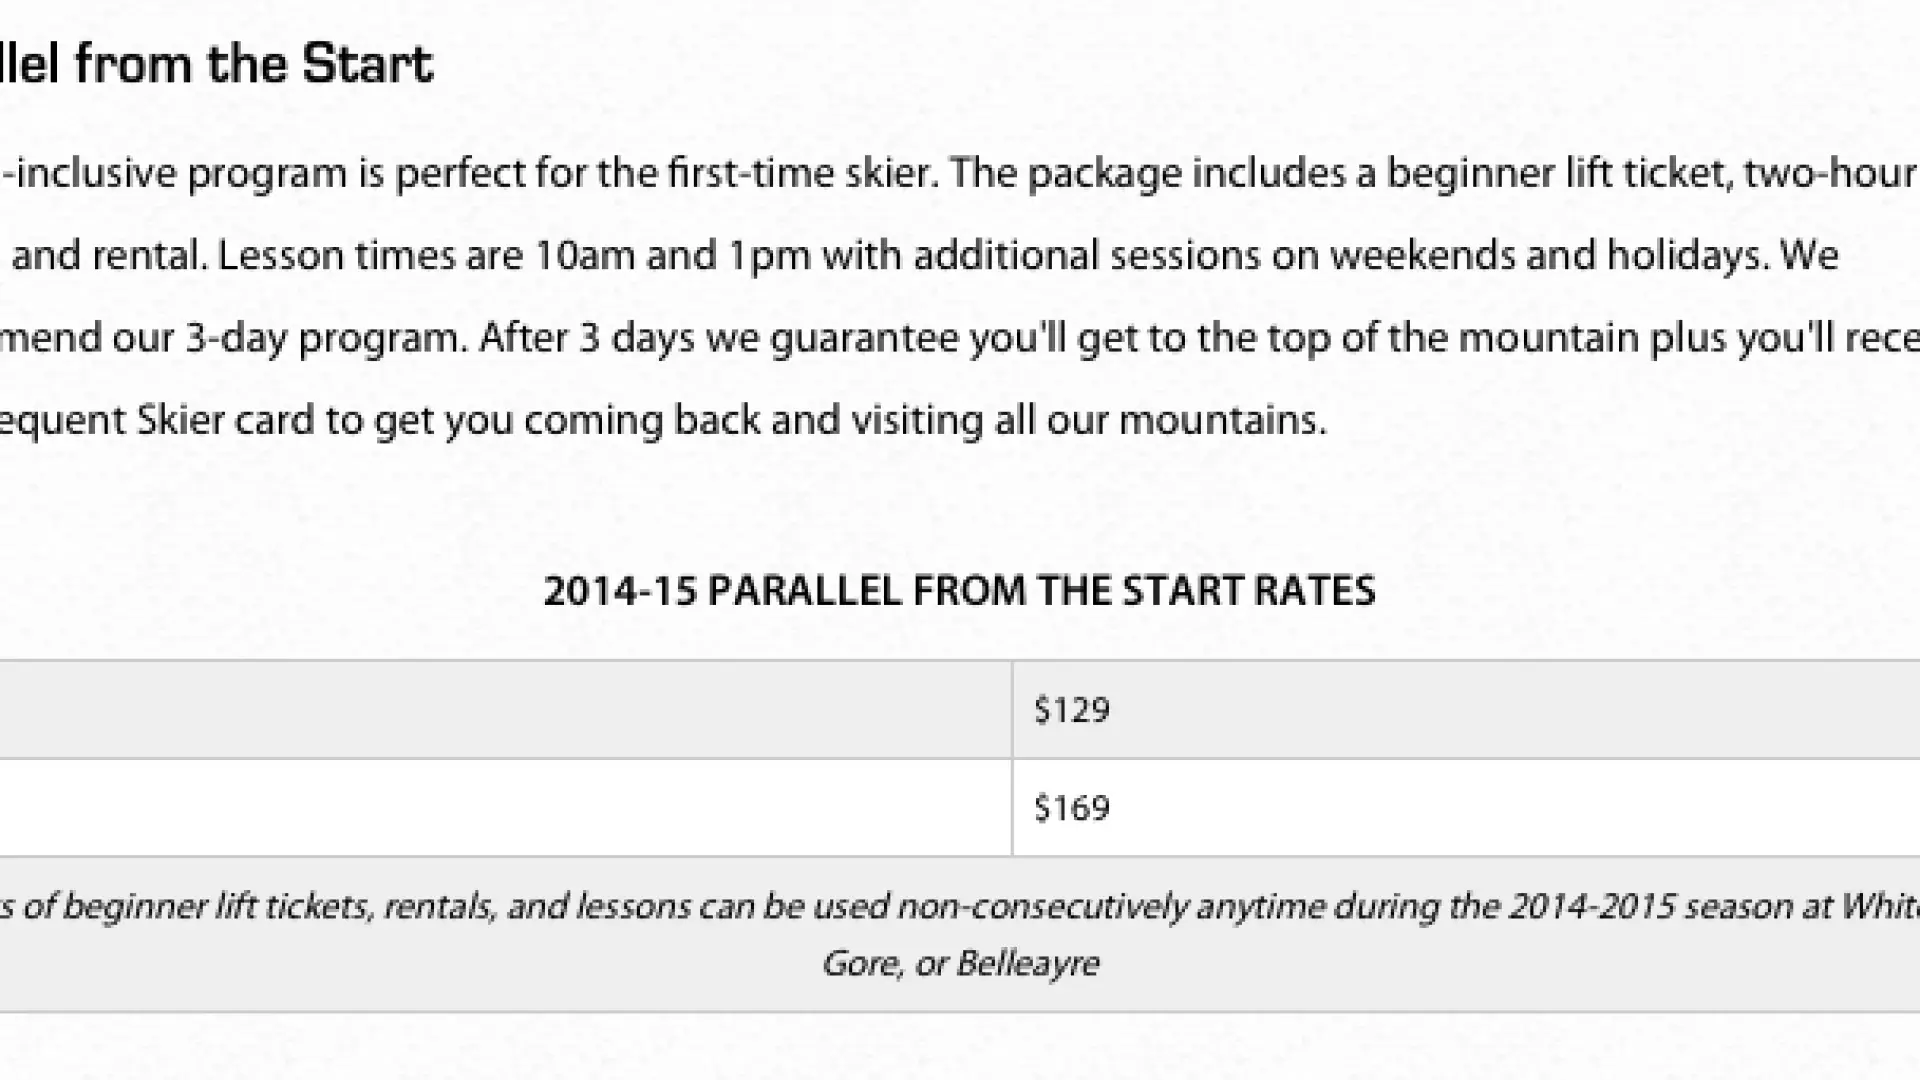Click the '2014-15 PARALLEL FROM THE START RATES' title
The width and height of the screenshot is (1920, 1080).
(959, 591)
